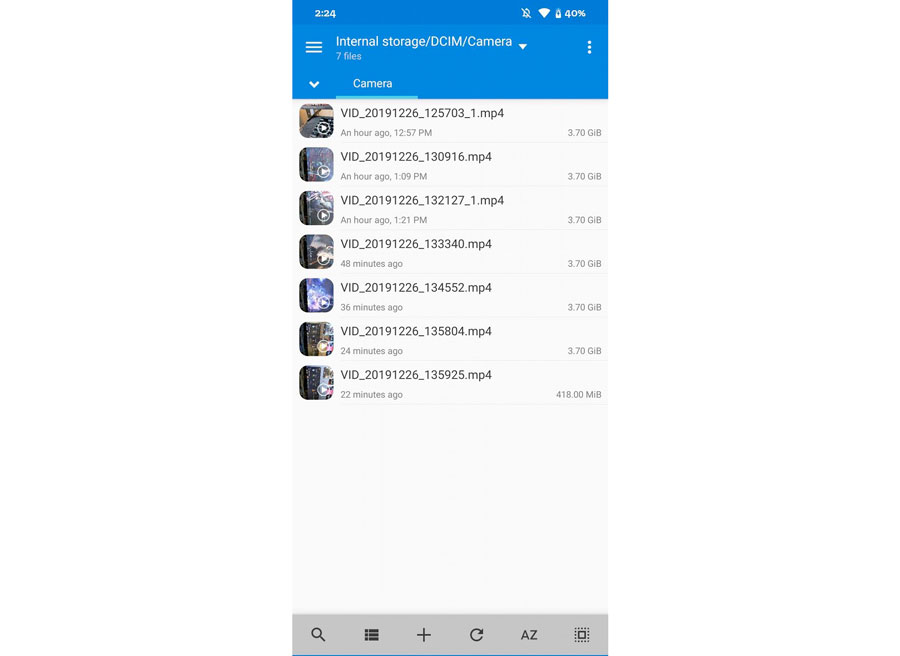Viewport: 900px width, 656px height.
Task: Click 'An hour ago, 12:57 PM' timestamp
Action: (x=386, y=133)
